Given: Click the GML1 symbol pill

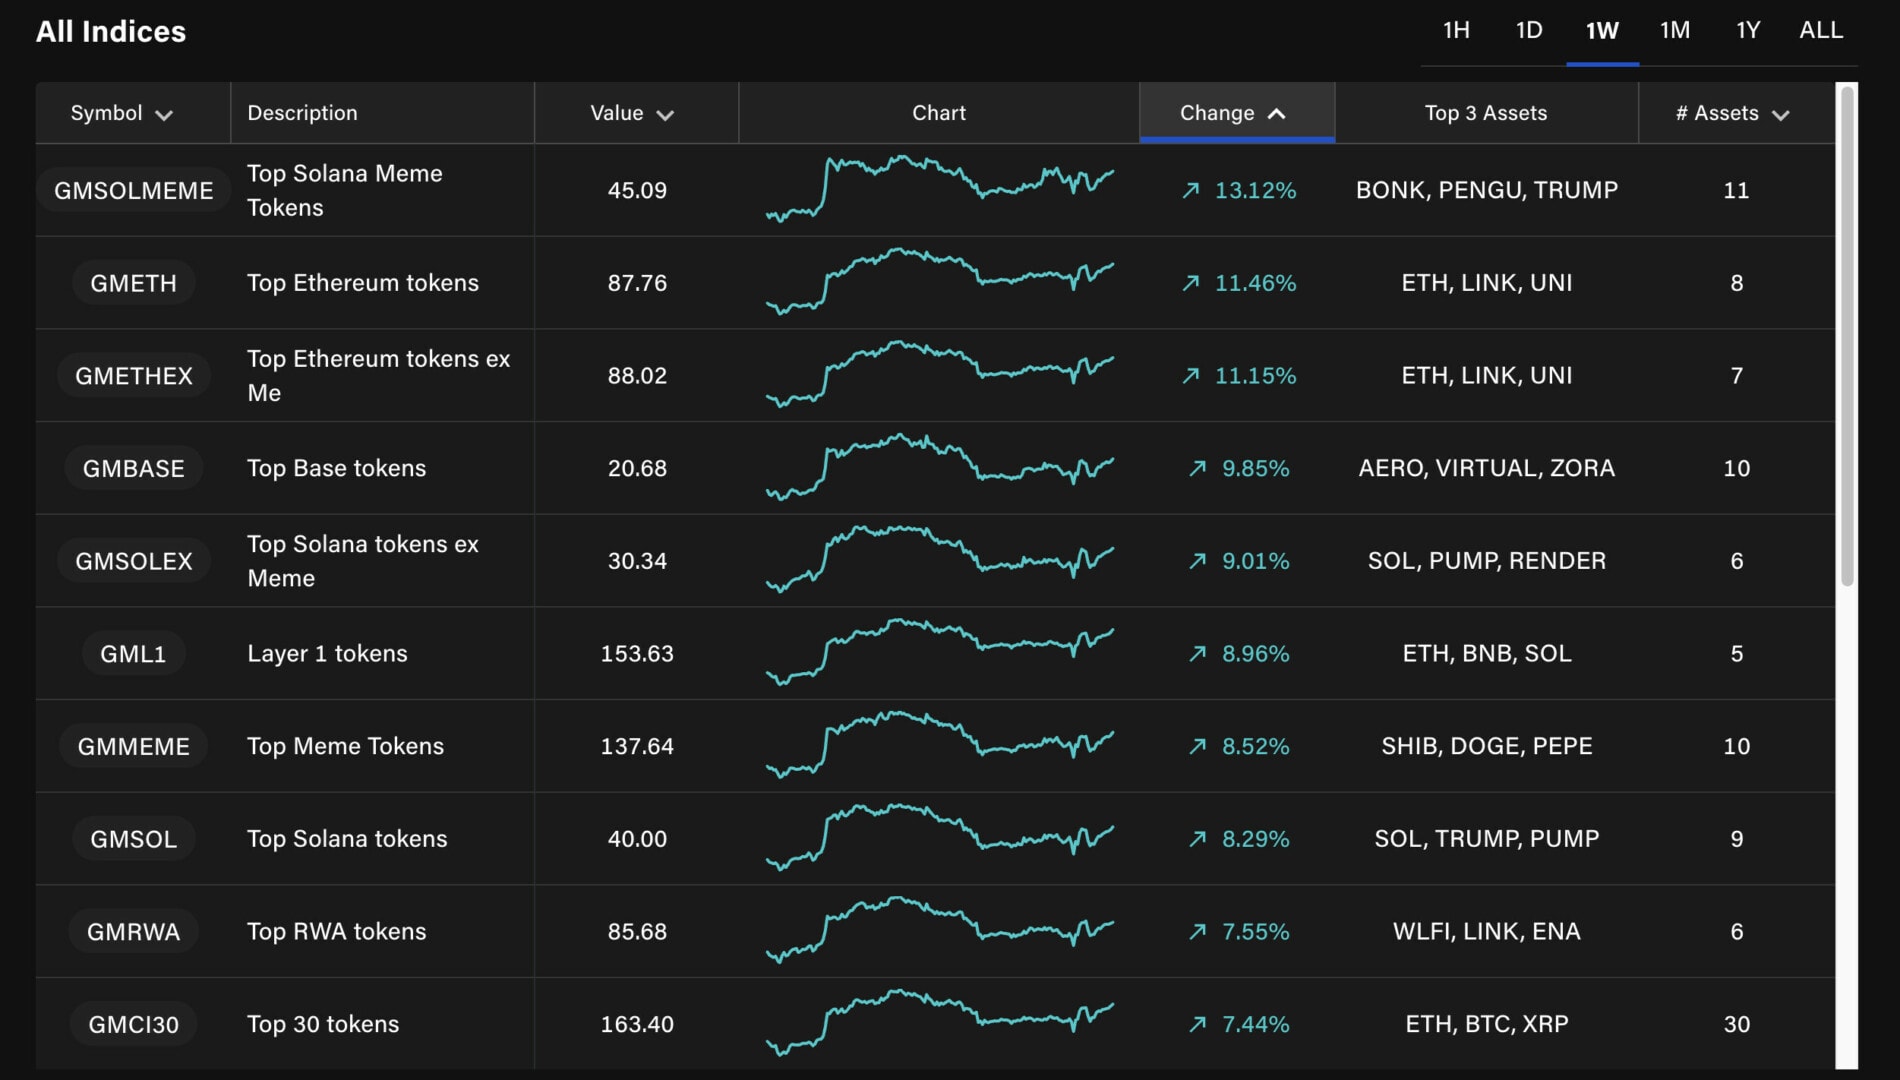Looking at the screenshot, I should [133, 653].
